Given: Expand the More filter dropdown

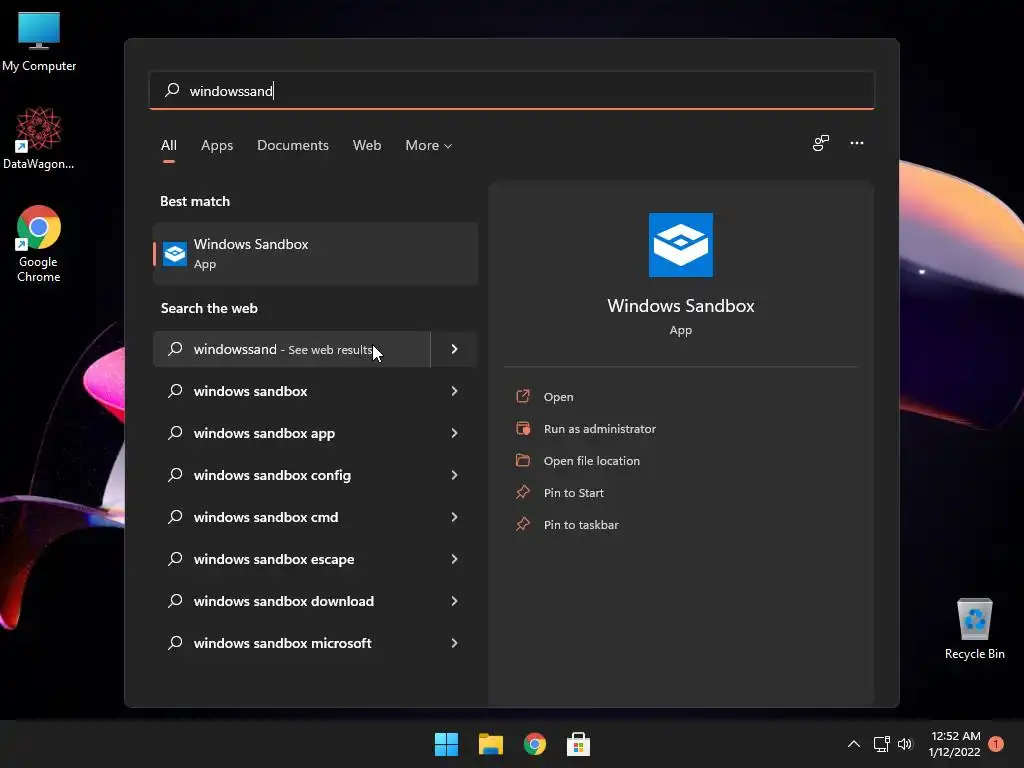Looking at the screenshot, I should pos(428,145).
